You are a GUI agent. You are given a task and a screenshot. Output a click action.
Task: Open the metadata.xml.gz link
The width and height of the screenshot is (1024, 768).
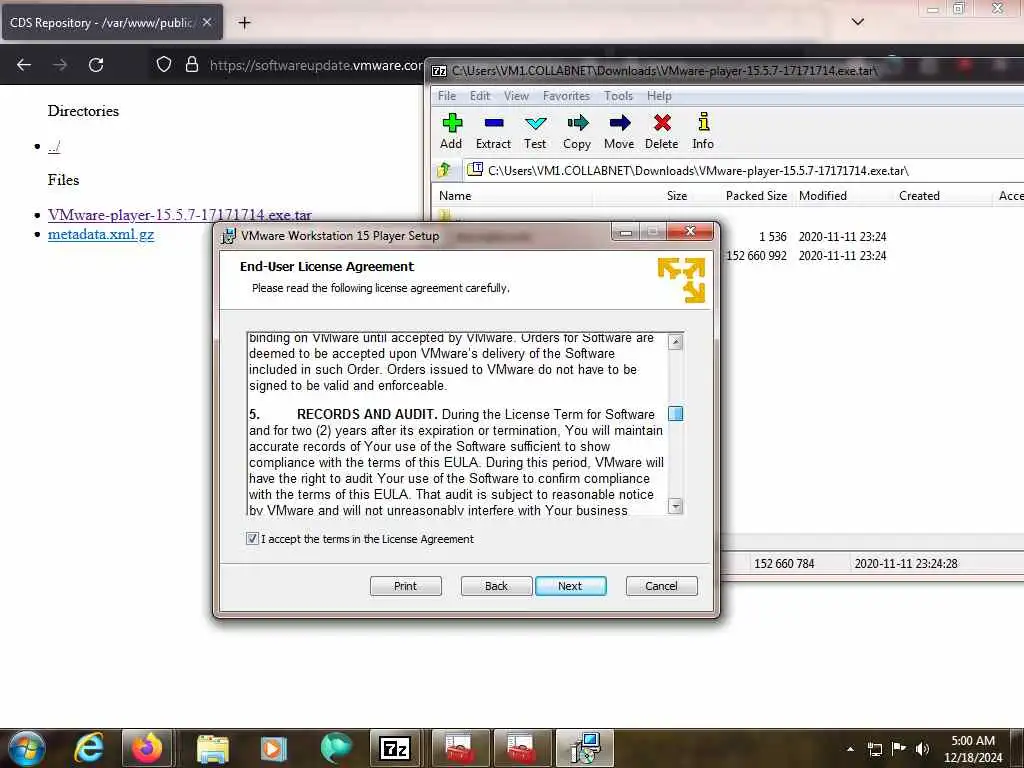pyautogui.click(x=101, y=234)
